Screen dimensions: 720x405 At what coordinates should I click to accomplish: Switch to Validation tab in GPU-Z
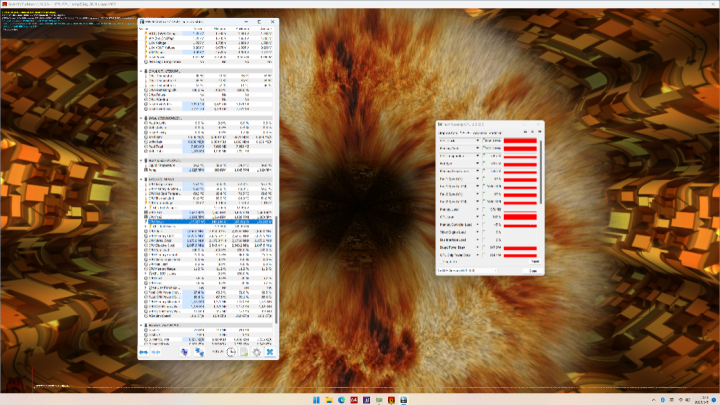494,133
